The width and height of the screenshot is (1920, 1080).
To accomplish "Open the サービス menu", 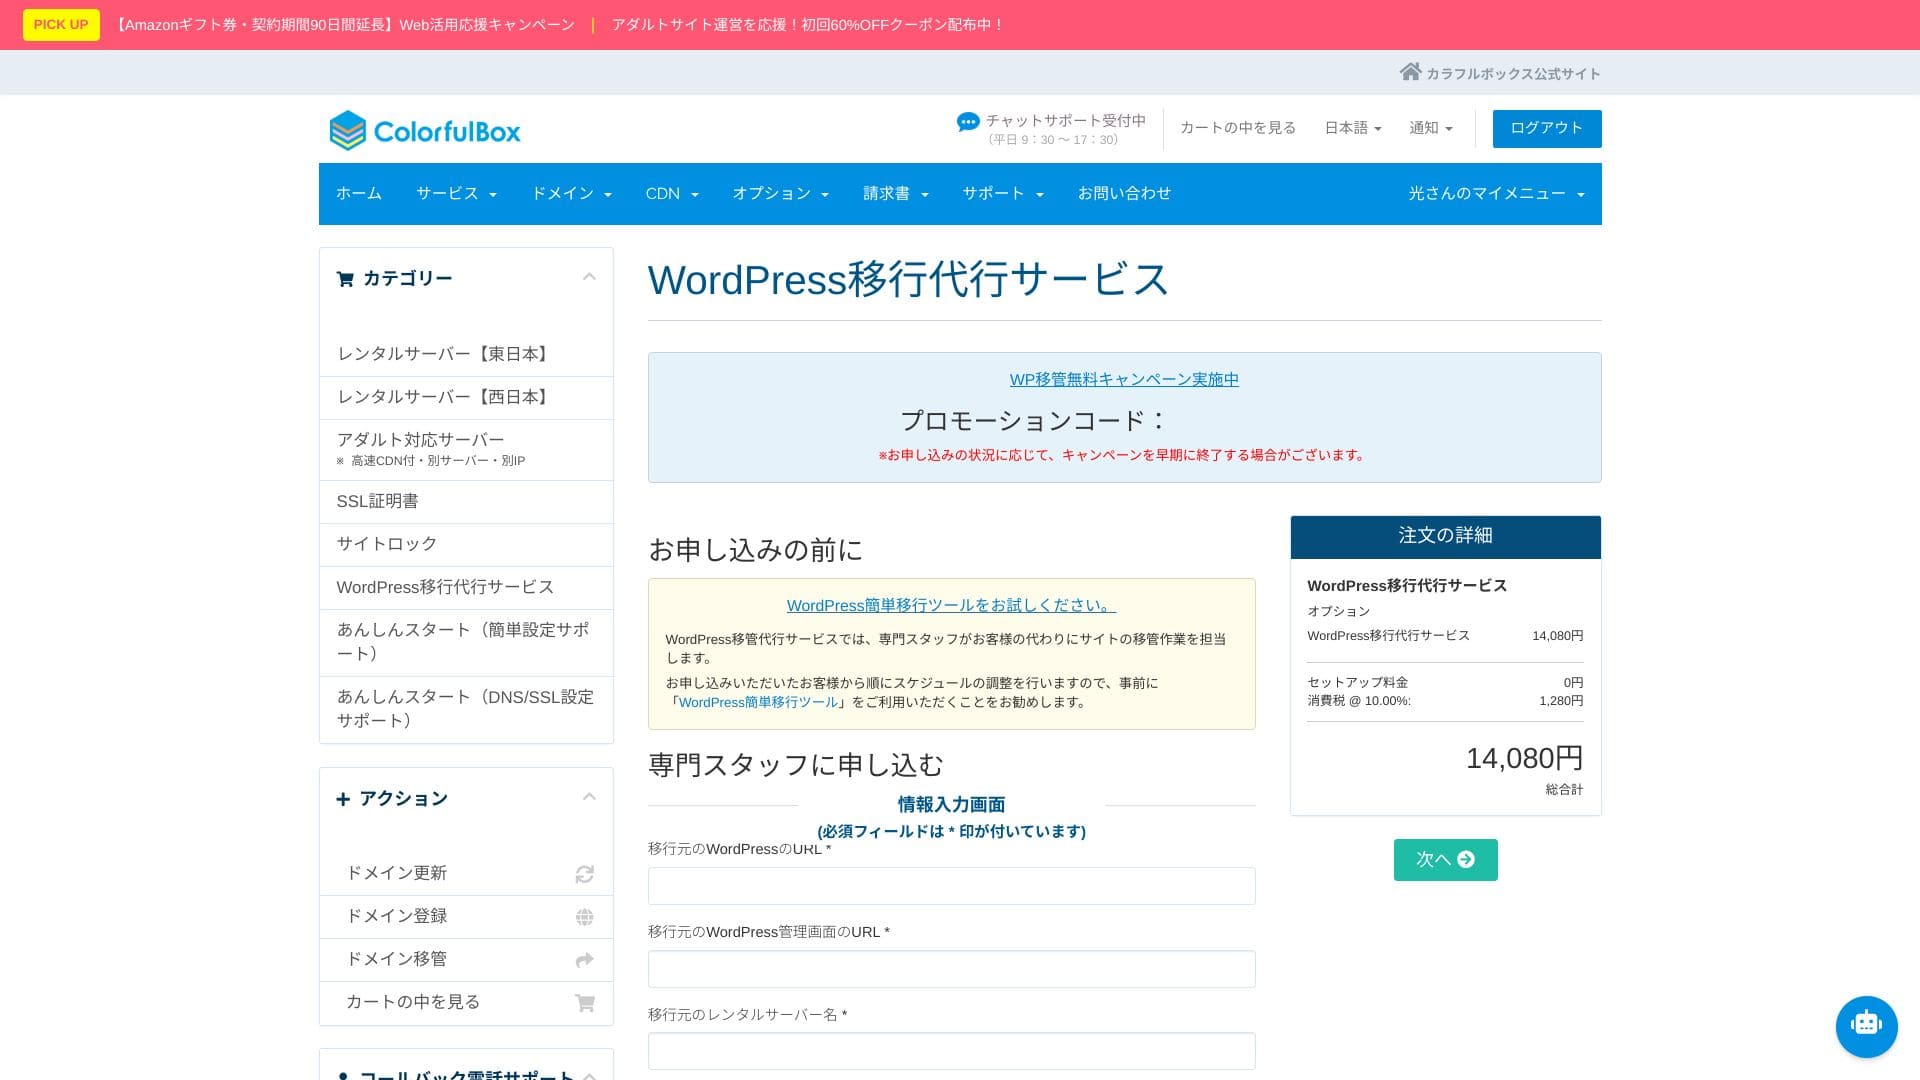I will [x=456, y=194].
